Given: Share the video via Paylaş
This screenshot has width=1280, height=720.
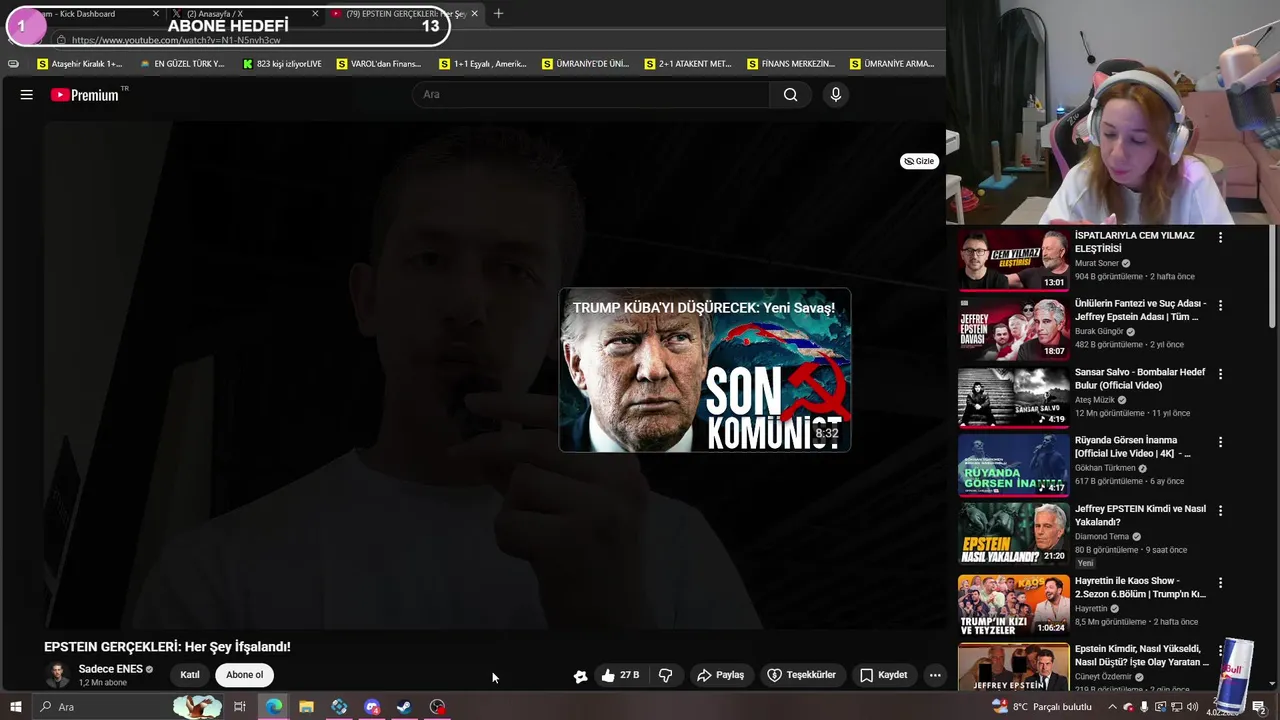Looking at the screenshot, I should click(x=721, y=675).
